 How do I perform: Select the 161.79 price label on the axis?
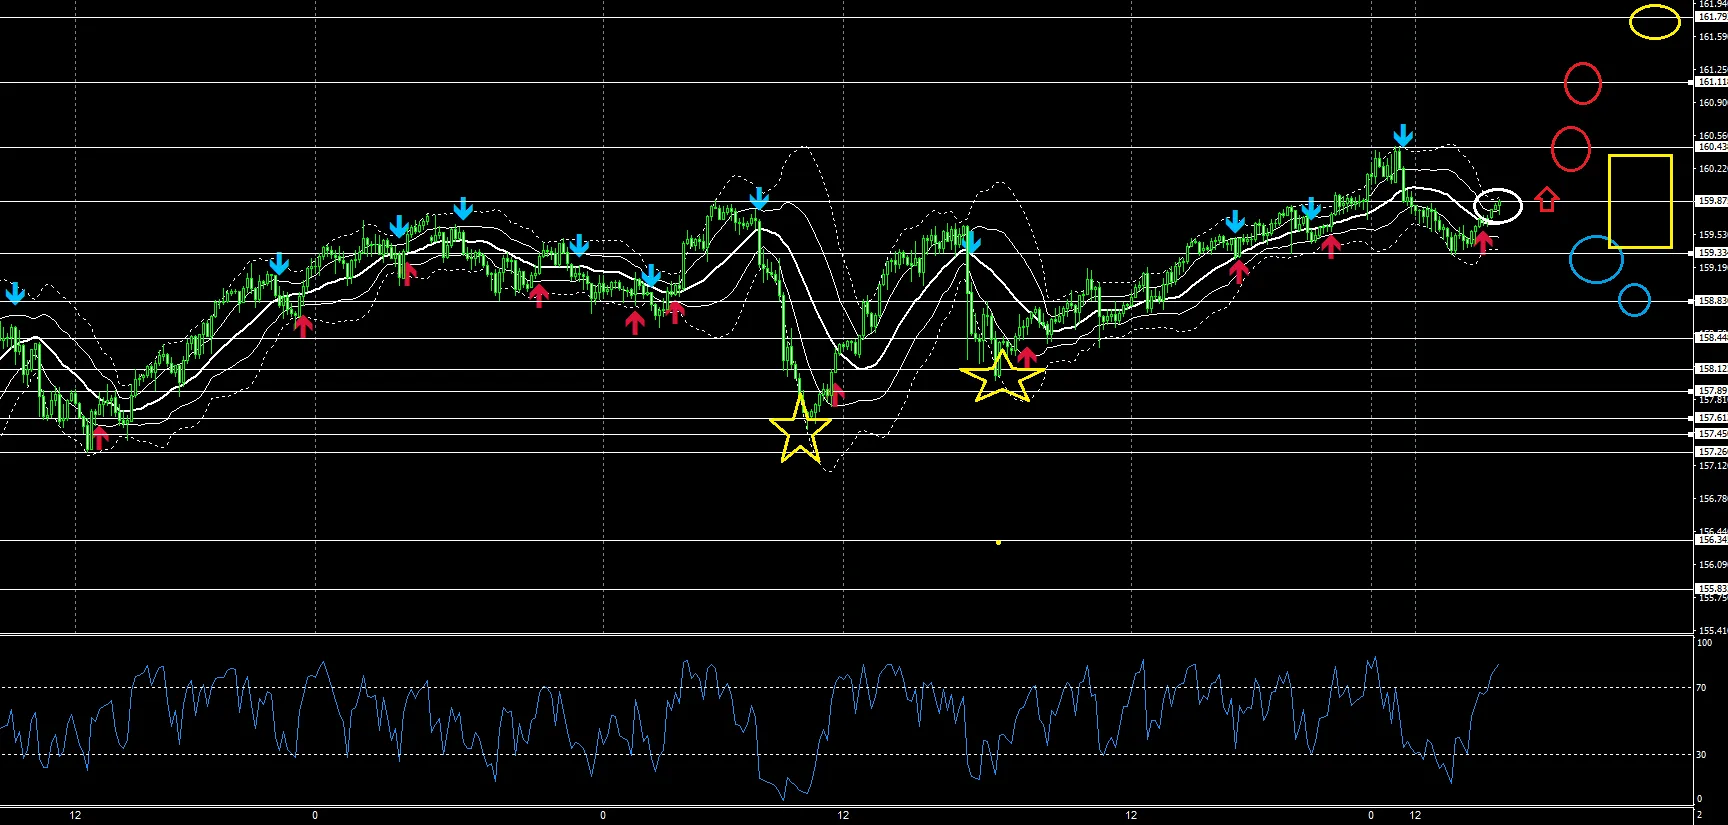coord(1711,17)
